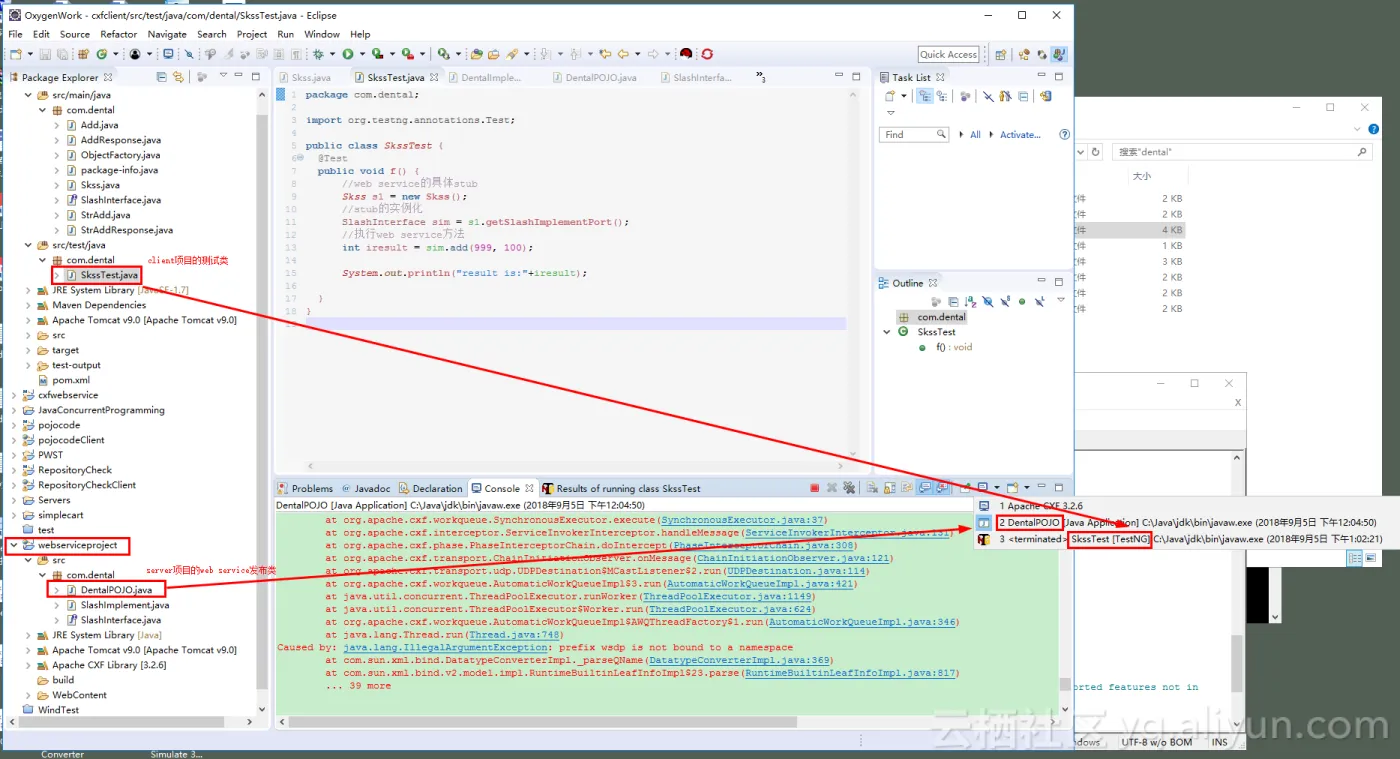1400x759 pixels.
Task: Open the Window menu
Action: [322, 34]
